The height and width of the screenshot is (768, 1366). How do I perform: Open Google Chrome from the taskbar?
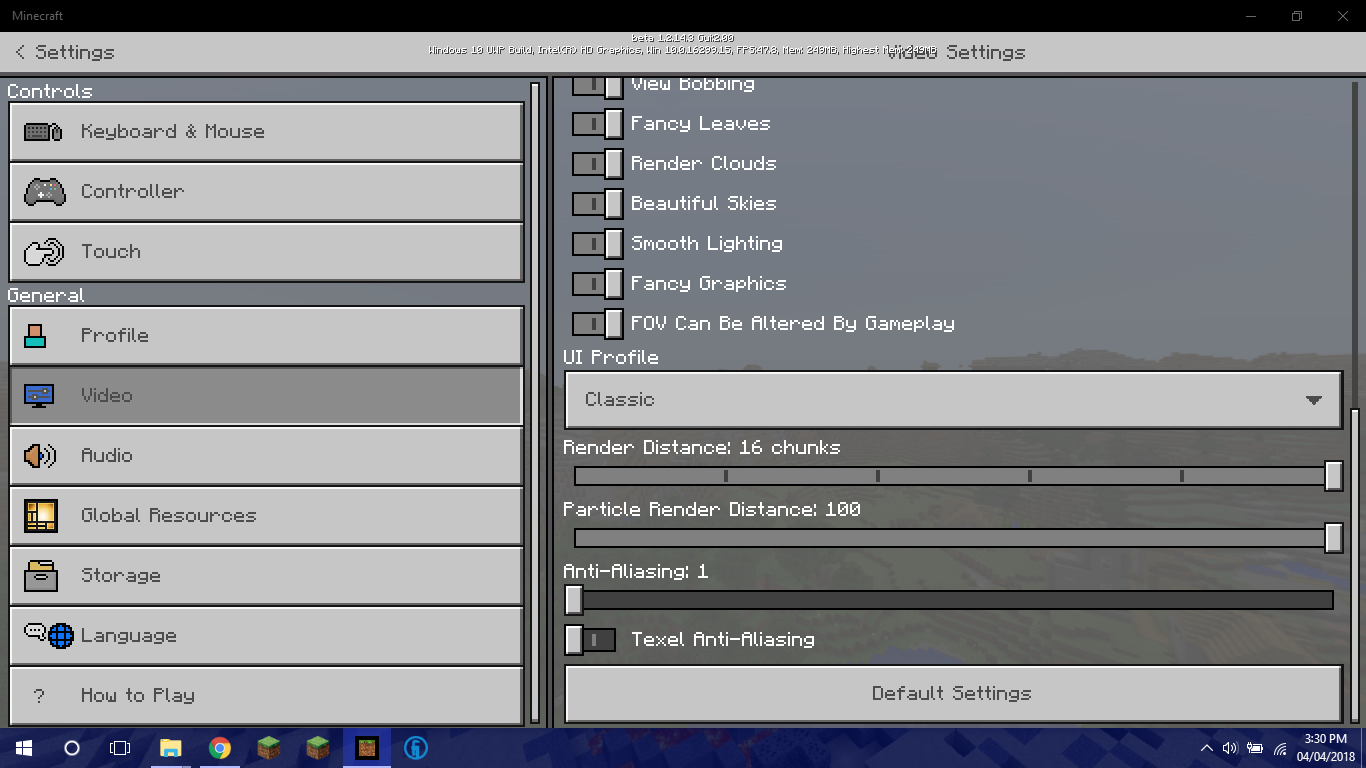pyautogui.click(x=220, y=748)
